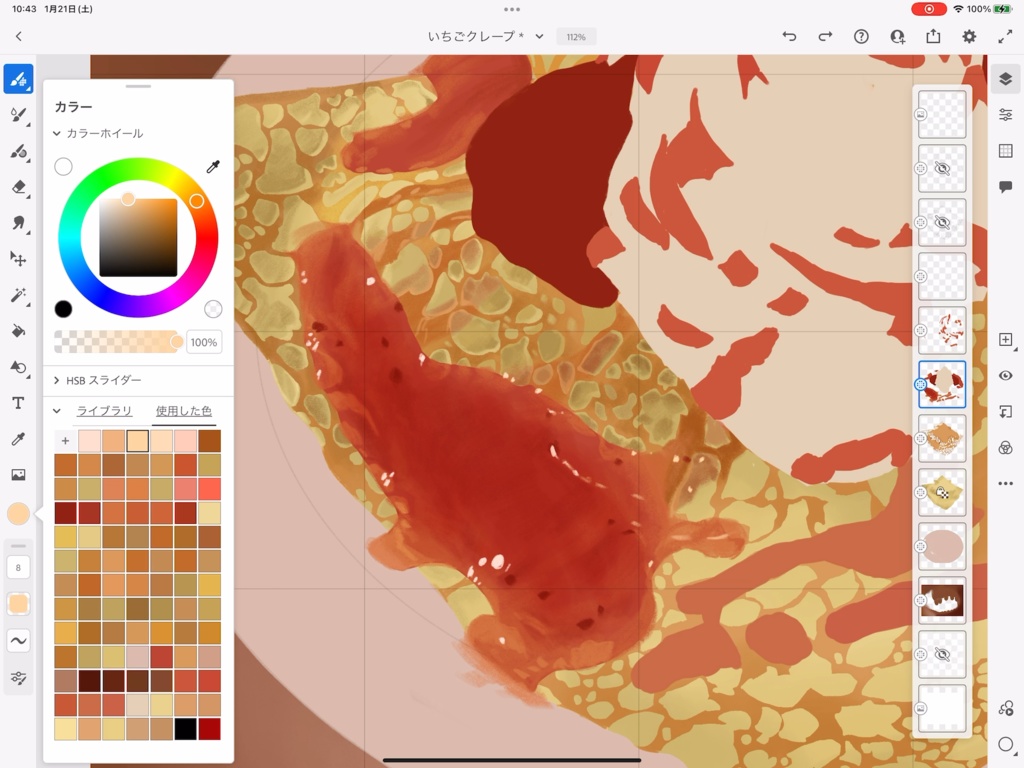The width and height of the screenshot is (1024, 768).
Task: Edit brush size value 8
Action: pyautogui.click(x=18, y=568)
